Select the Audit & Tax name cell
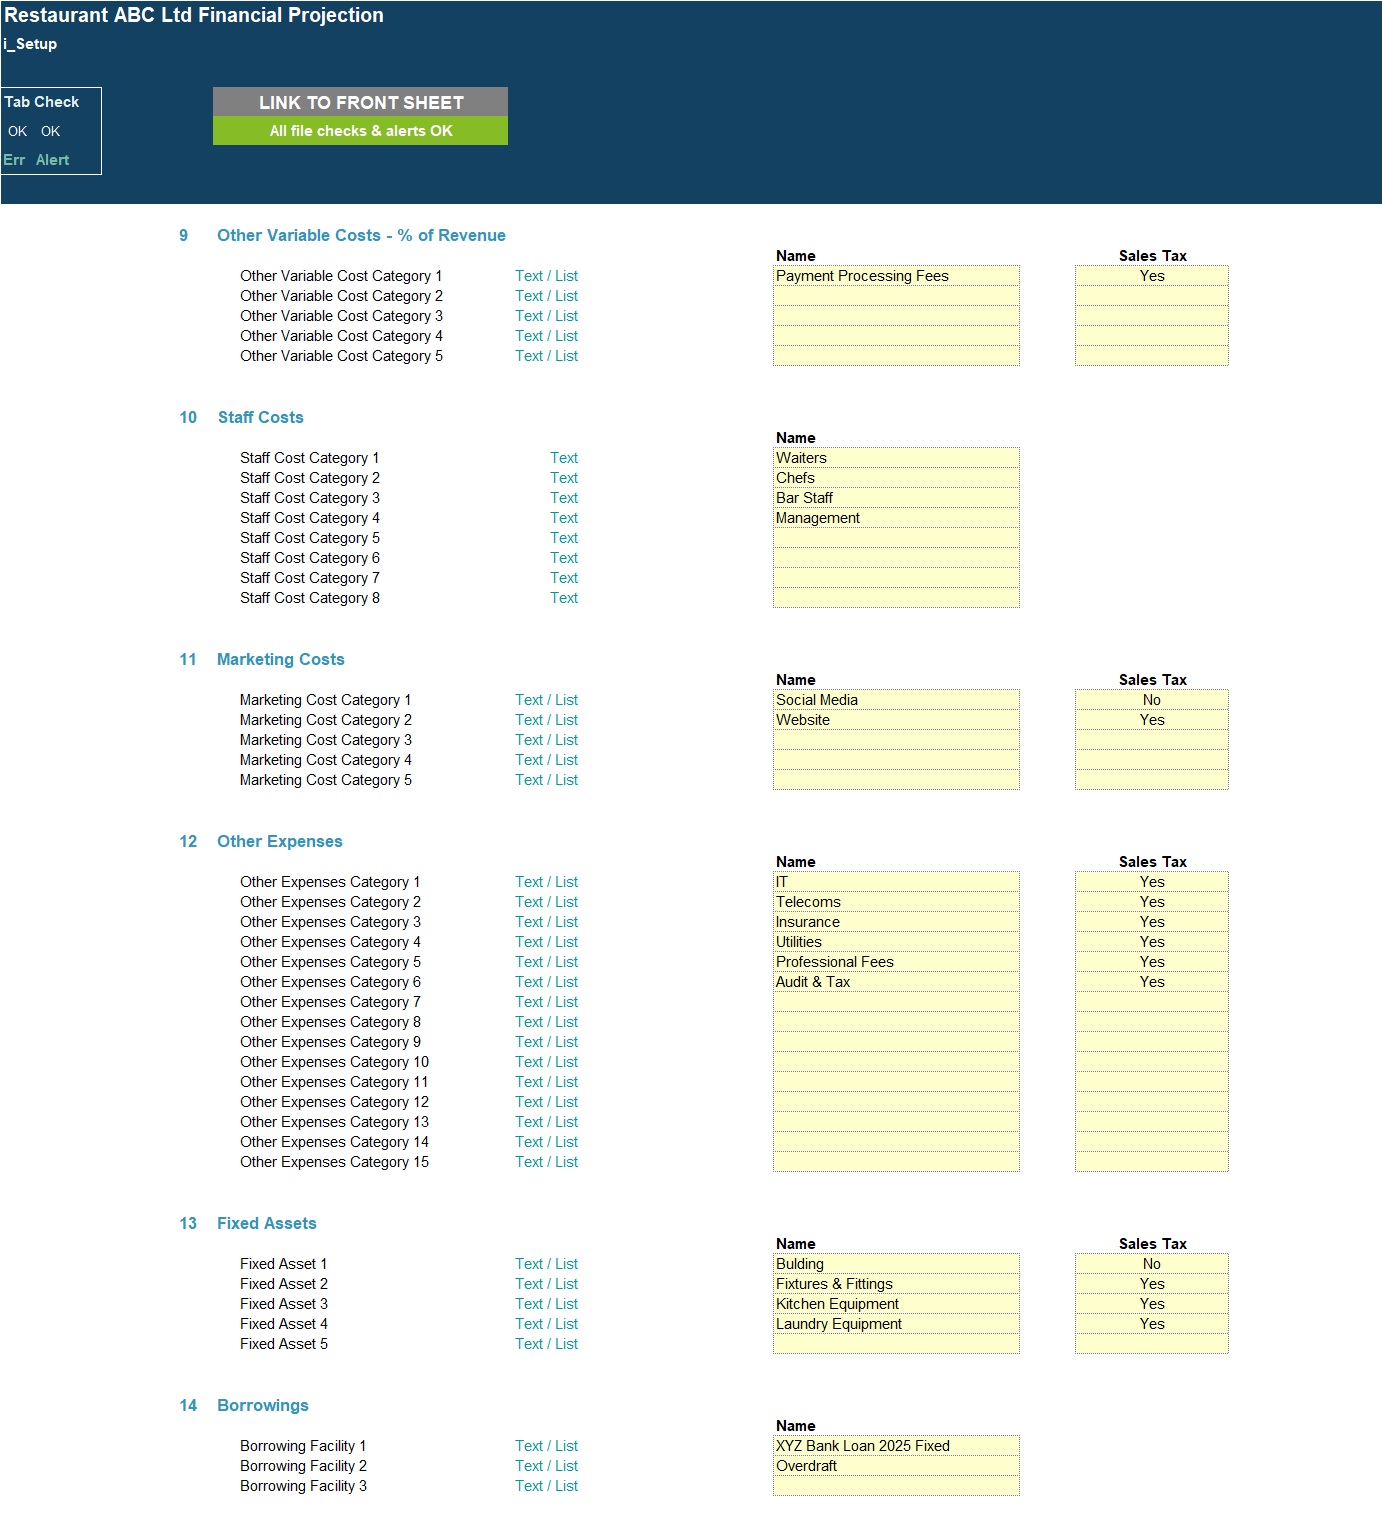This screenshot has width=1382, height=1516. tap(896, 982)
